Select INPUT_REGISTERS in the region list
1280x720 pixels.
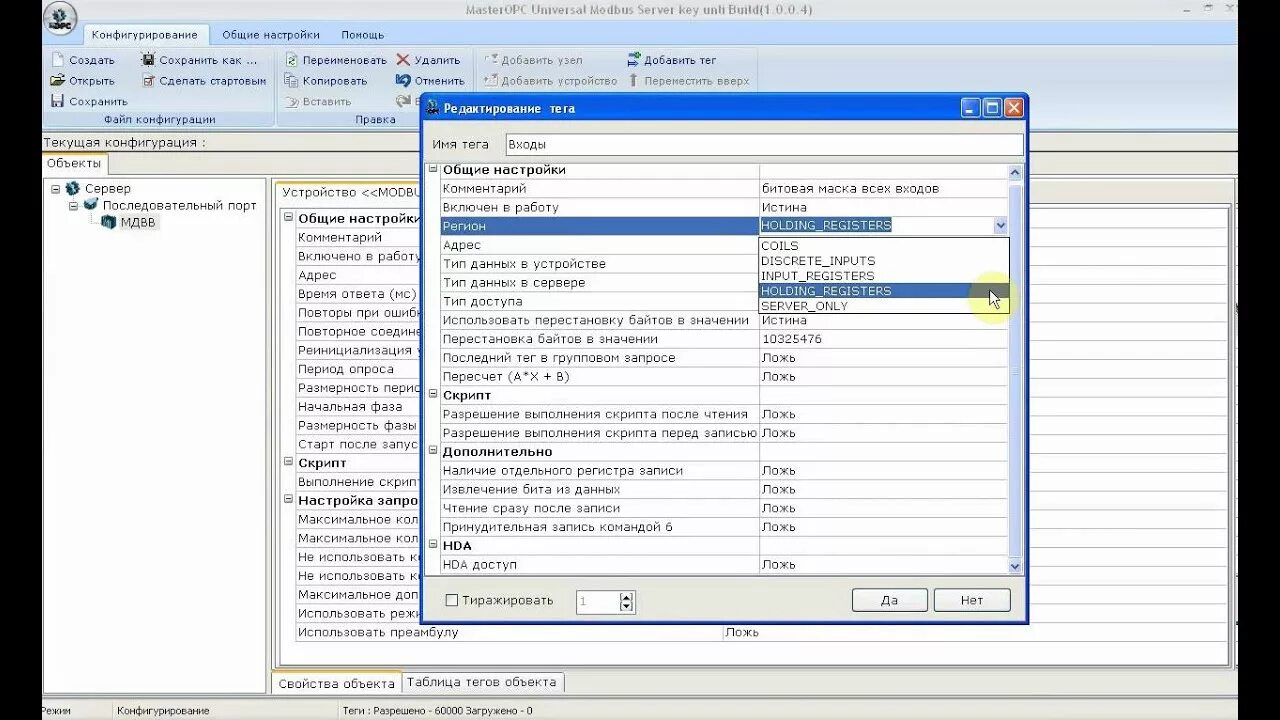[x=884, y=276]
